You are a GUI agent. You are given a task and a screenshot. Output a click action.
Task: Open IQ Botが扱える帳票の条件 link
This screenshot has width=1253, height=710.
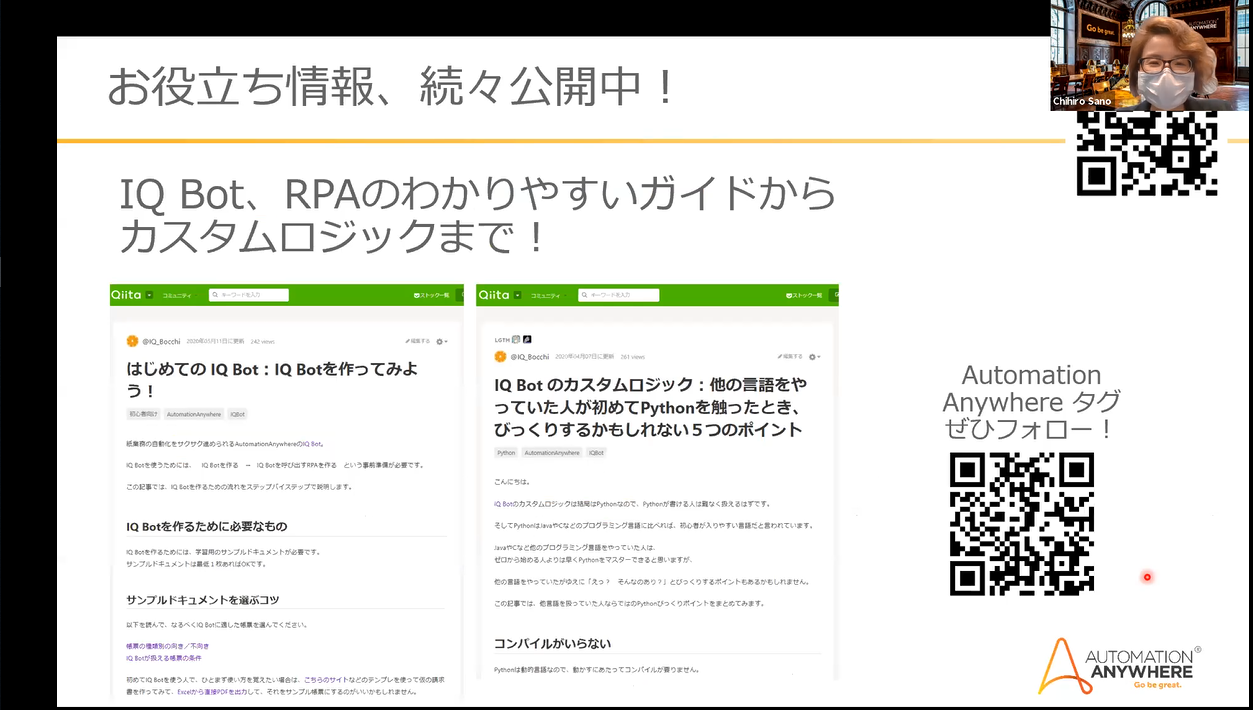(x=164, y=658)
